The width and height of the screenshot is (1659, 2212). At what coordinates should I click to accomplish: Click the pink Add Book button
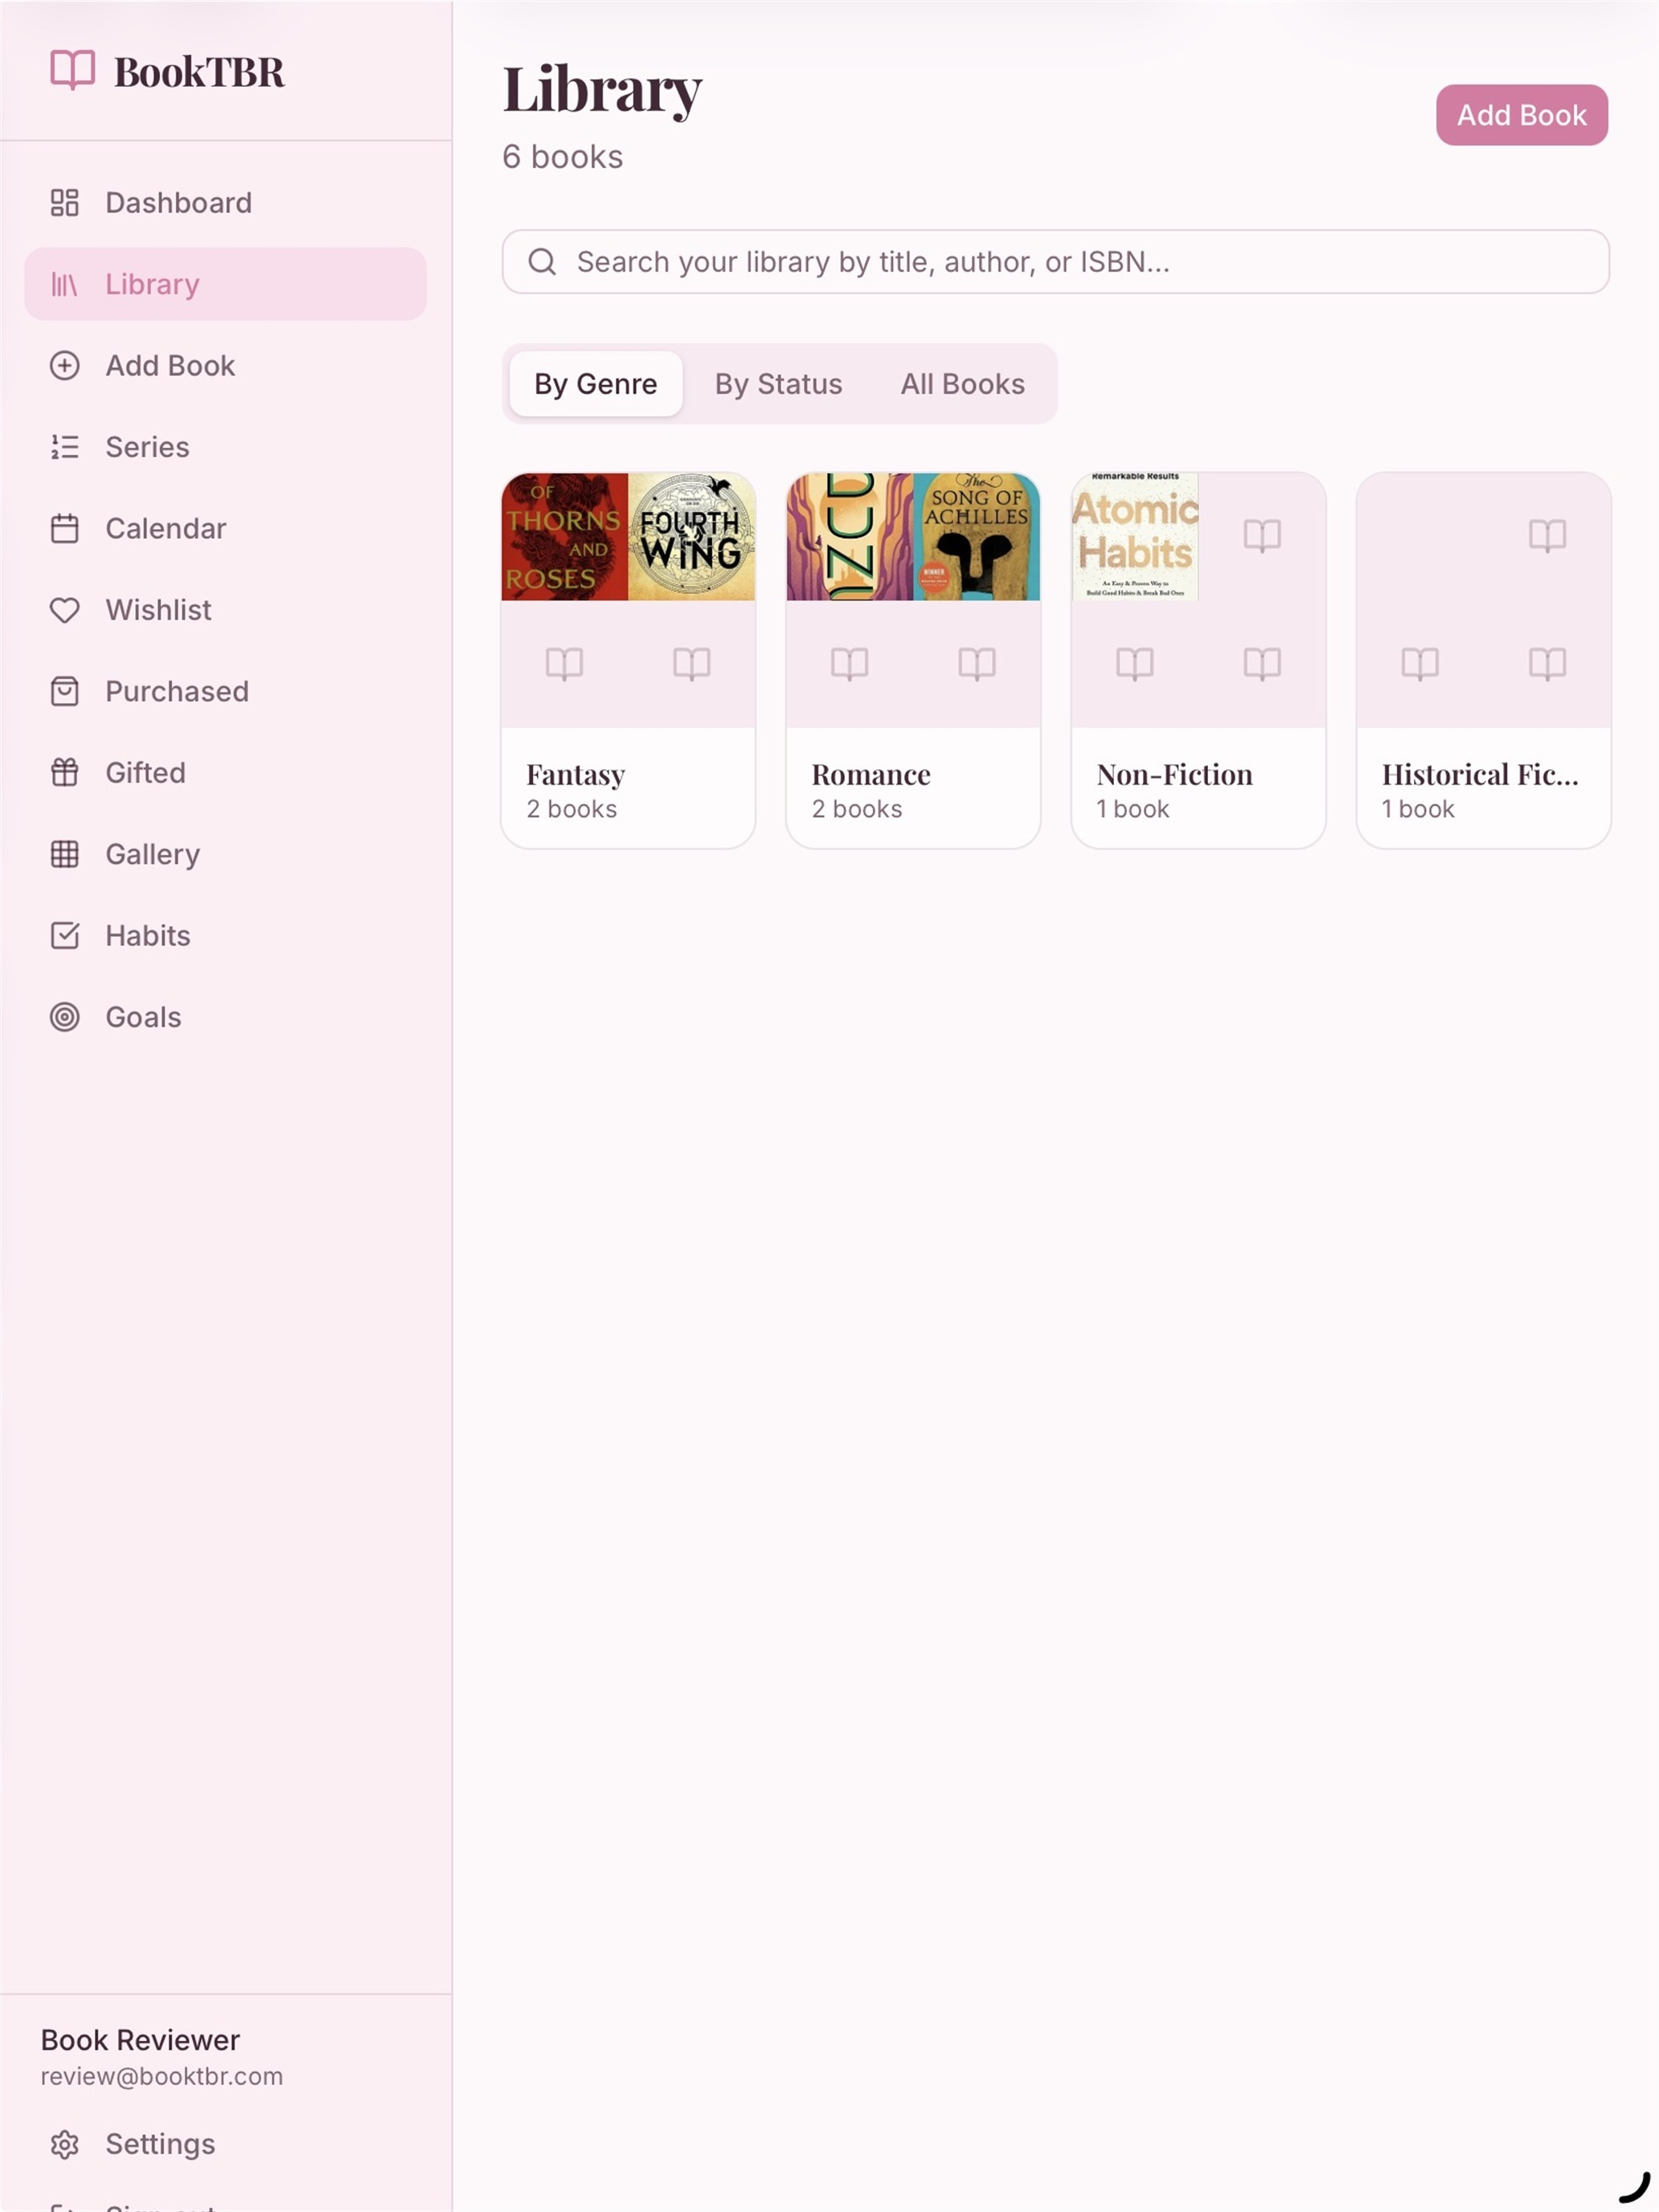click(x=1522, y=115)
